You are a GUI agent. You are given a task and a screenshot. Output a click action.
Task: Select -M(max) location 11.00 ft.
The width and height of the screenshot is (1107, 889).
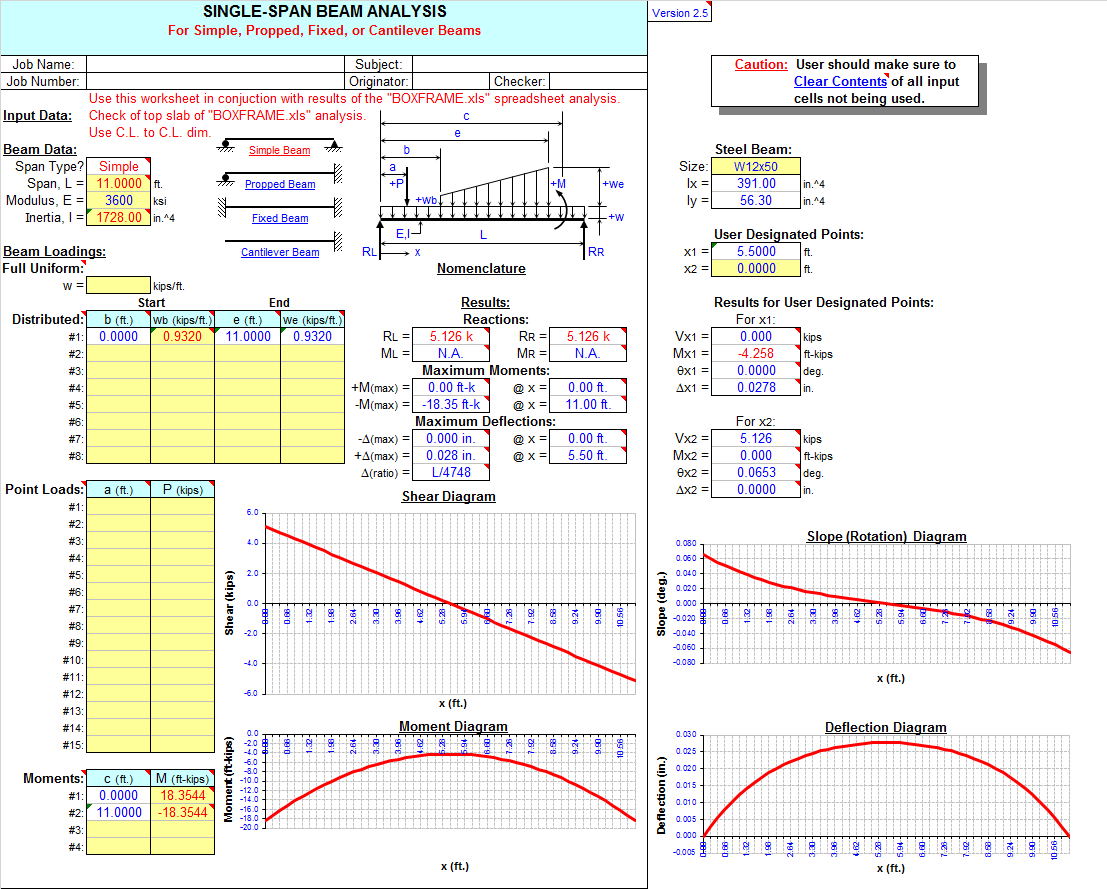[587, 404]
